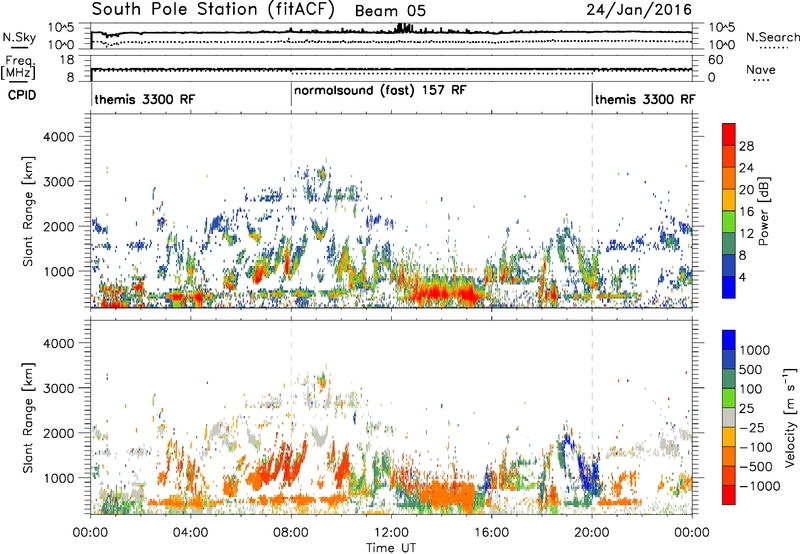
Task: Click the 'Time UT' axis label
Action: (x=391, y=548)
